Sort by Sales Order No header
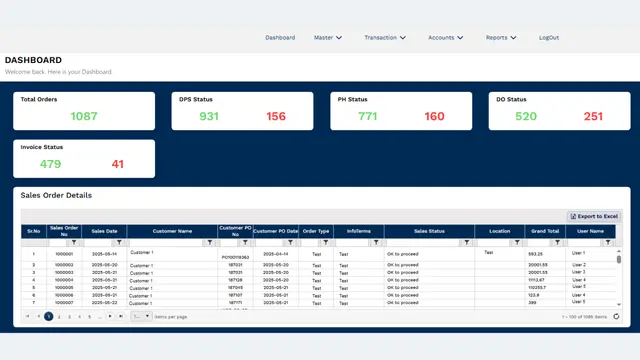640x360 pixels. coord(64,231)
